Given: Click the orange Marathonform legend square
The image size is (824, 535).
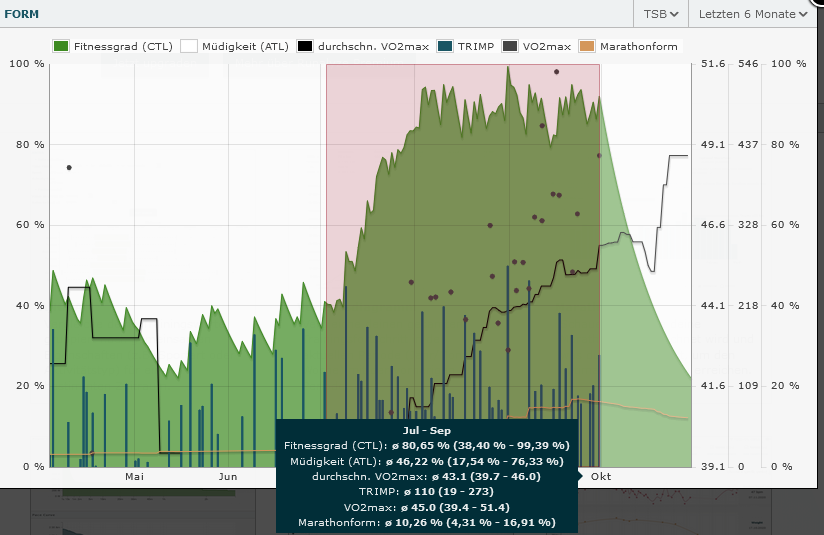Looking at the screenshot, I should point(587,46).
